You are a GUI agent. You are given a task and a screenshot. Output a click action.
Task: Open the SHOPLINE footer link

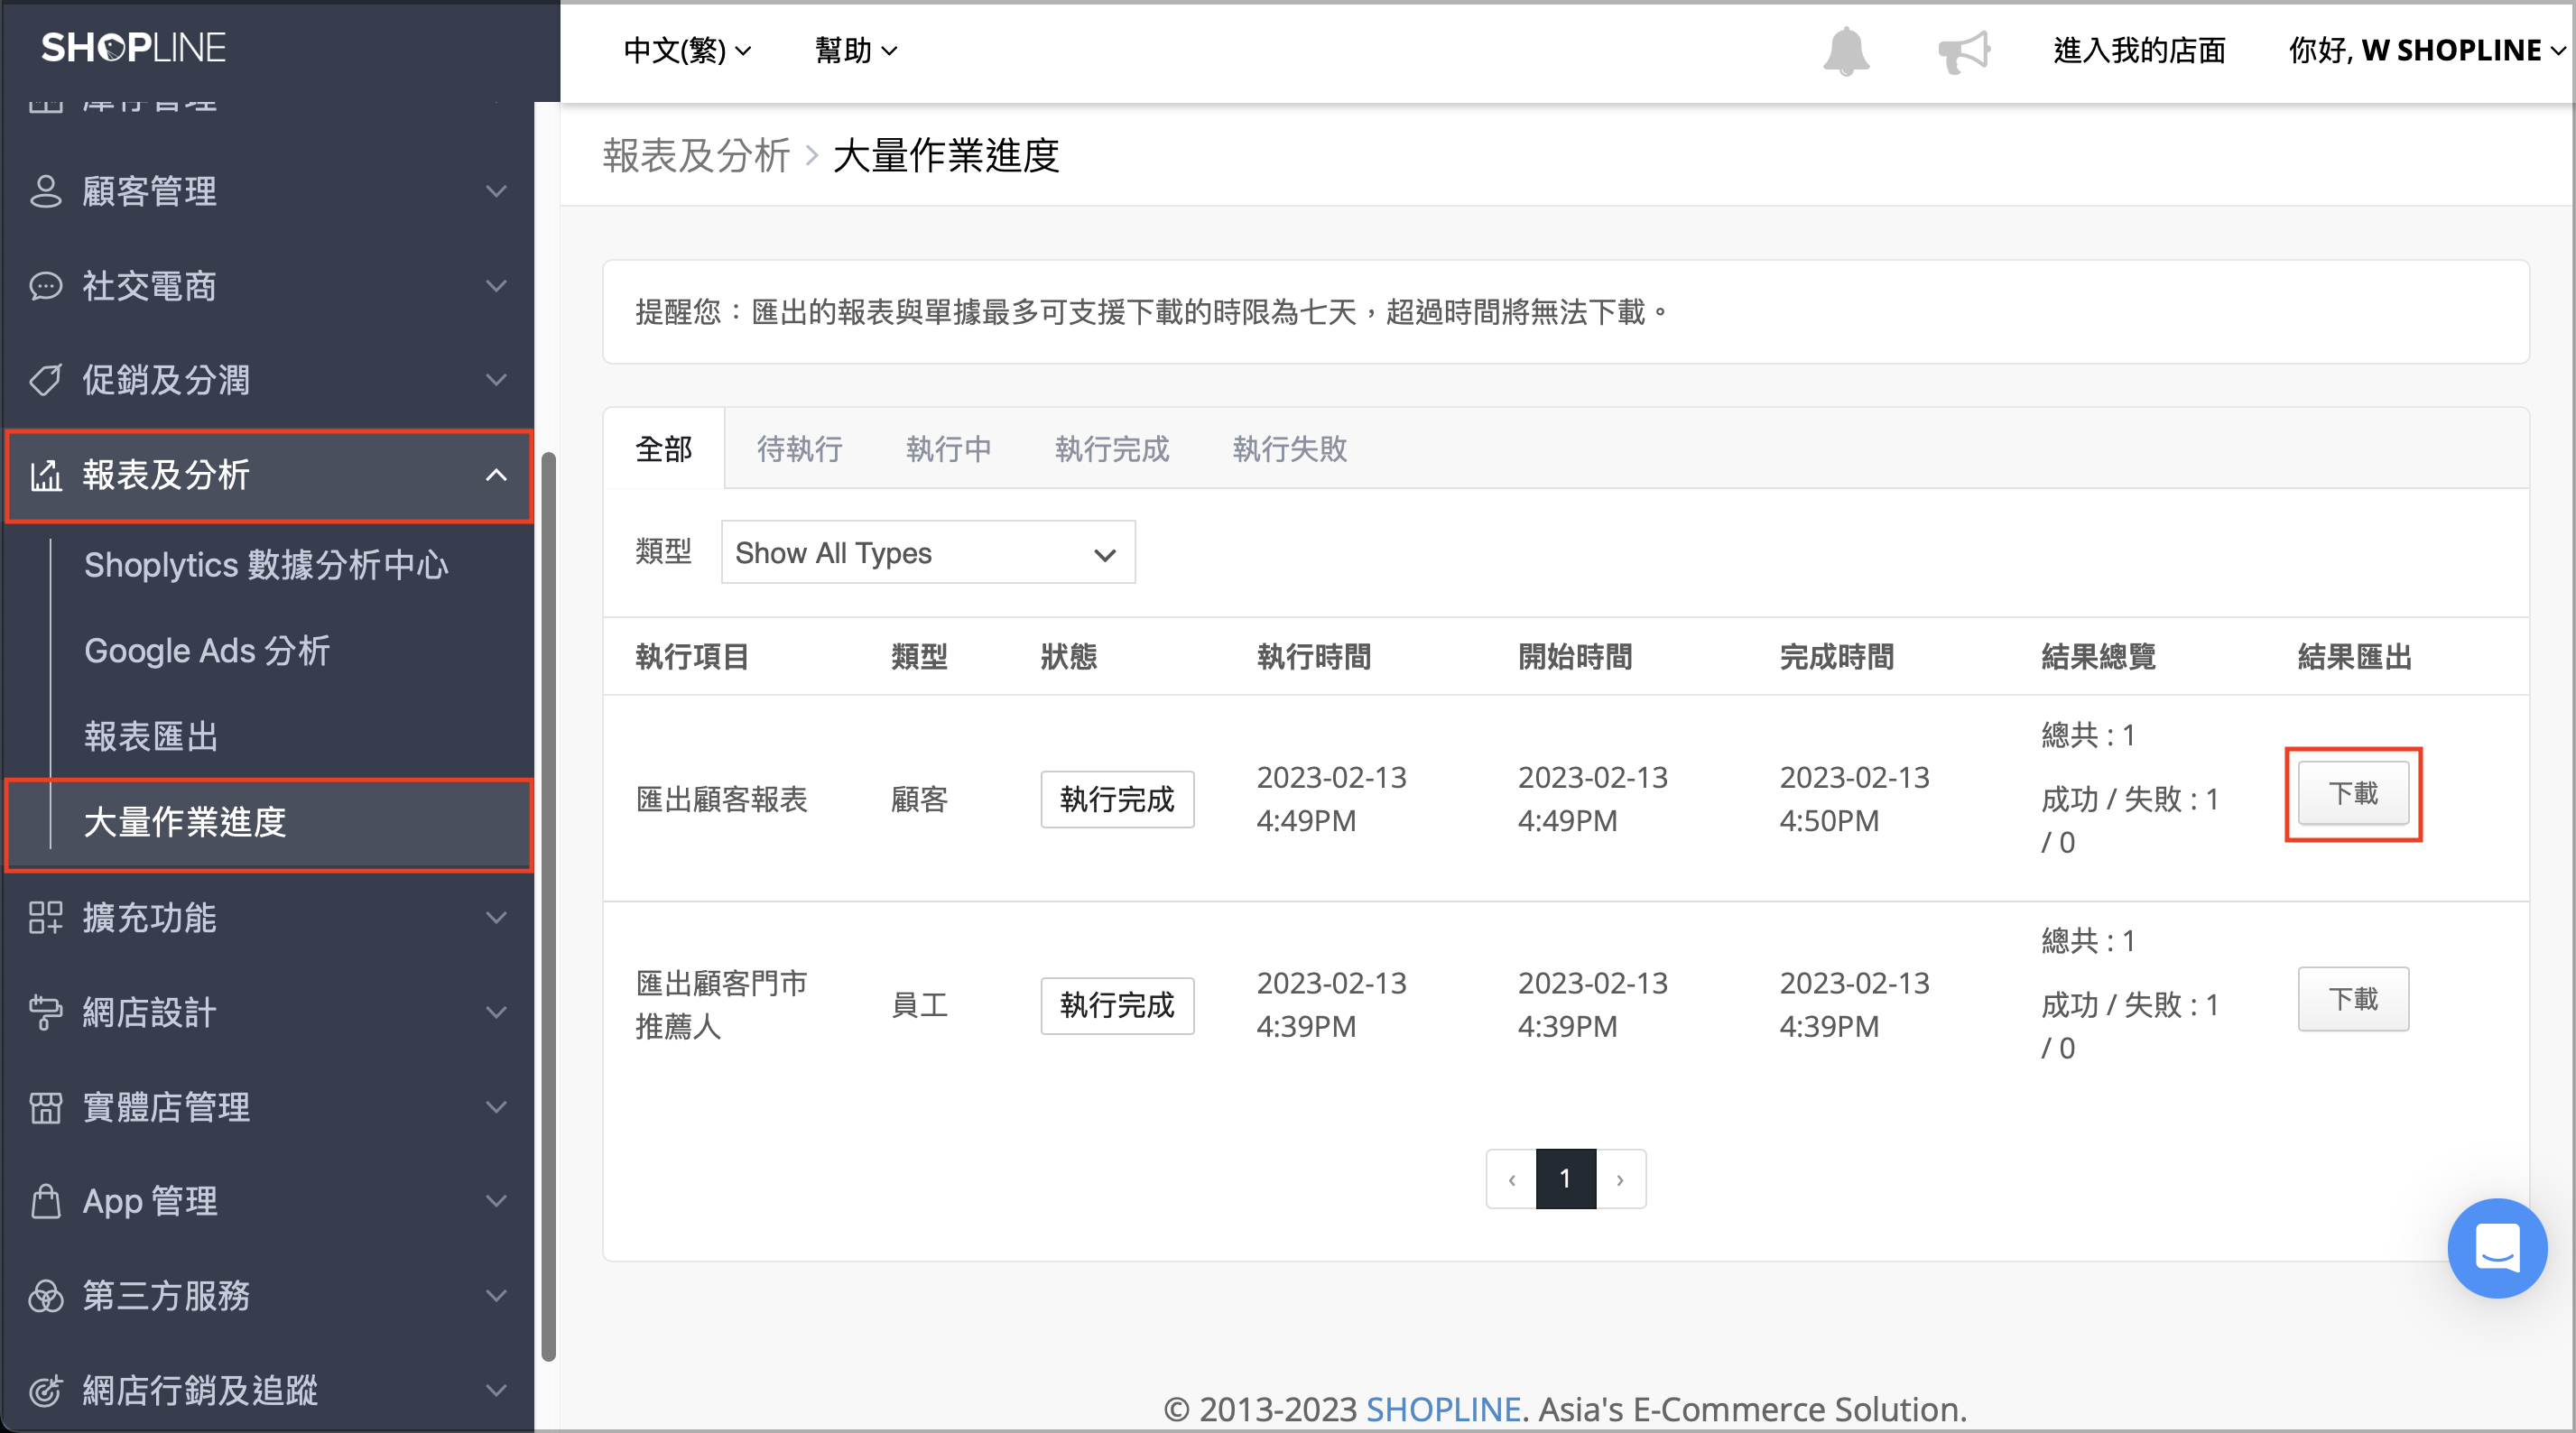click(1443, 1409)
